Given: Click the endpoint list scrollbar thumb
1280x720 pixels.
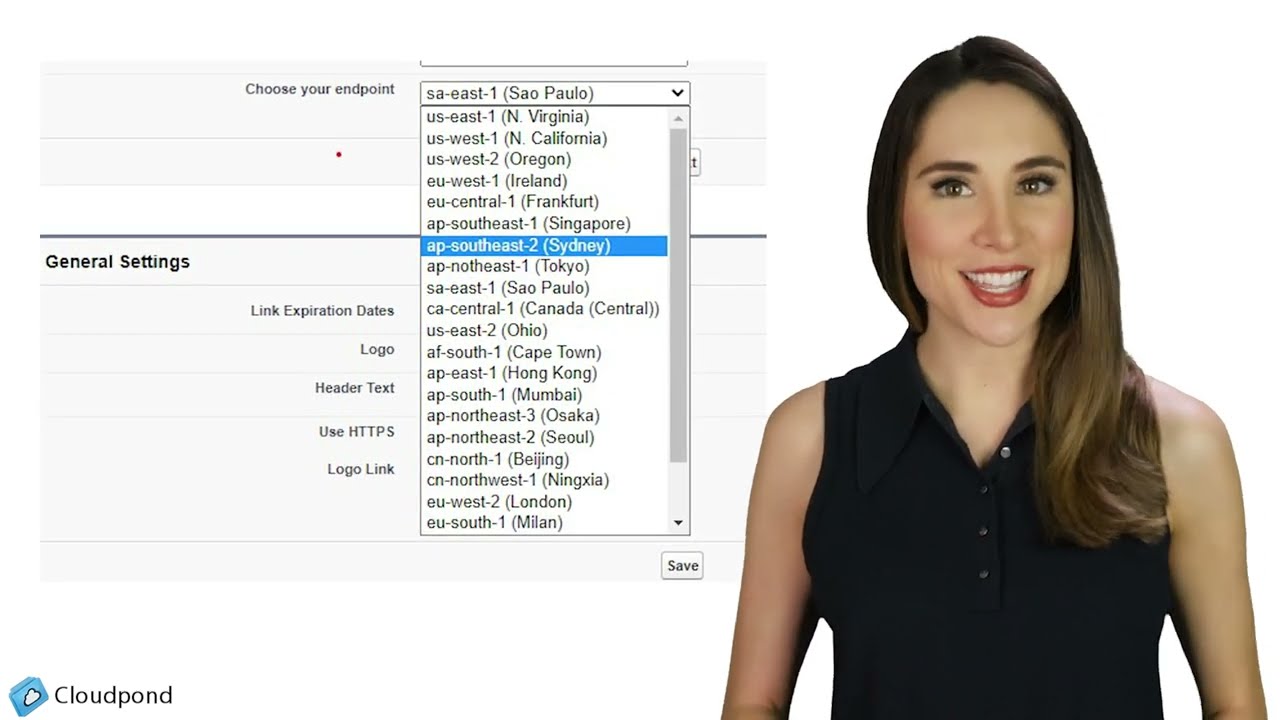Looking at the screenshot, I should (678, 295).
